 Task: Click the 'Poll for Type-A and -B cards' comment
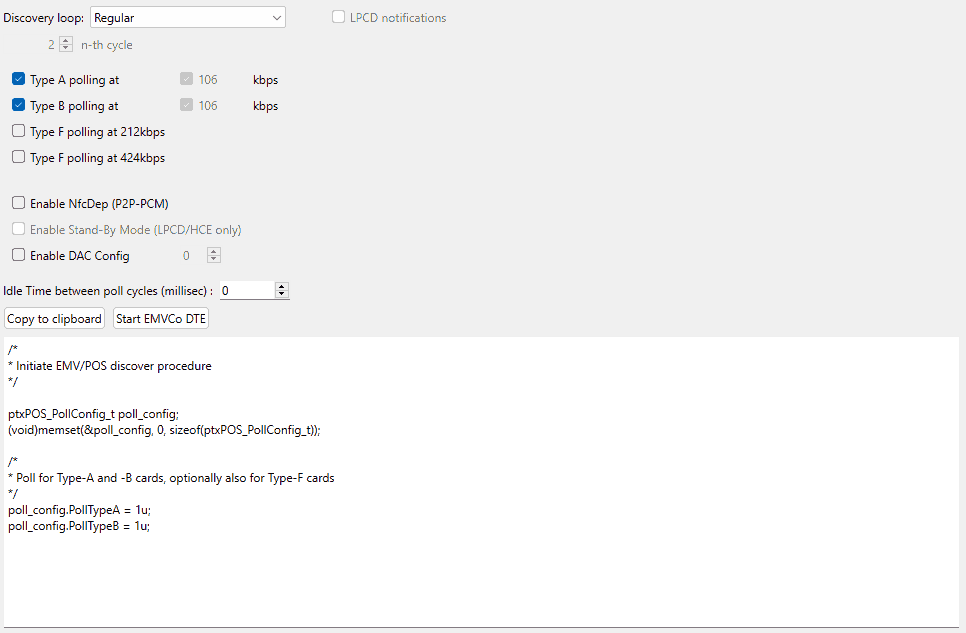pyautogui.click(x=171, y=478)
